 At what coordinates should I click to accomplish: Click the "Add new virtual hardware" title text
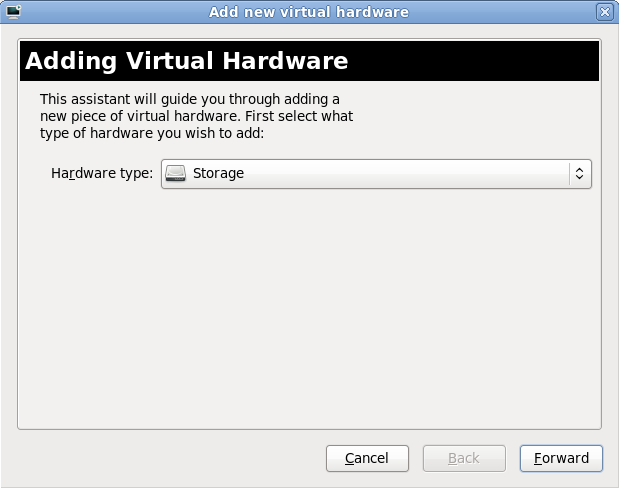click(x=309, y=12)
